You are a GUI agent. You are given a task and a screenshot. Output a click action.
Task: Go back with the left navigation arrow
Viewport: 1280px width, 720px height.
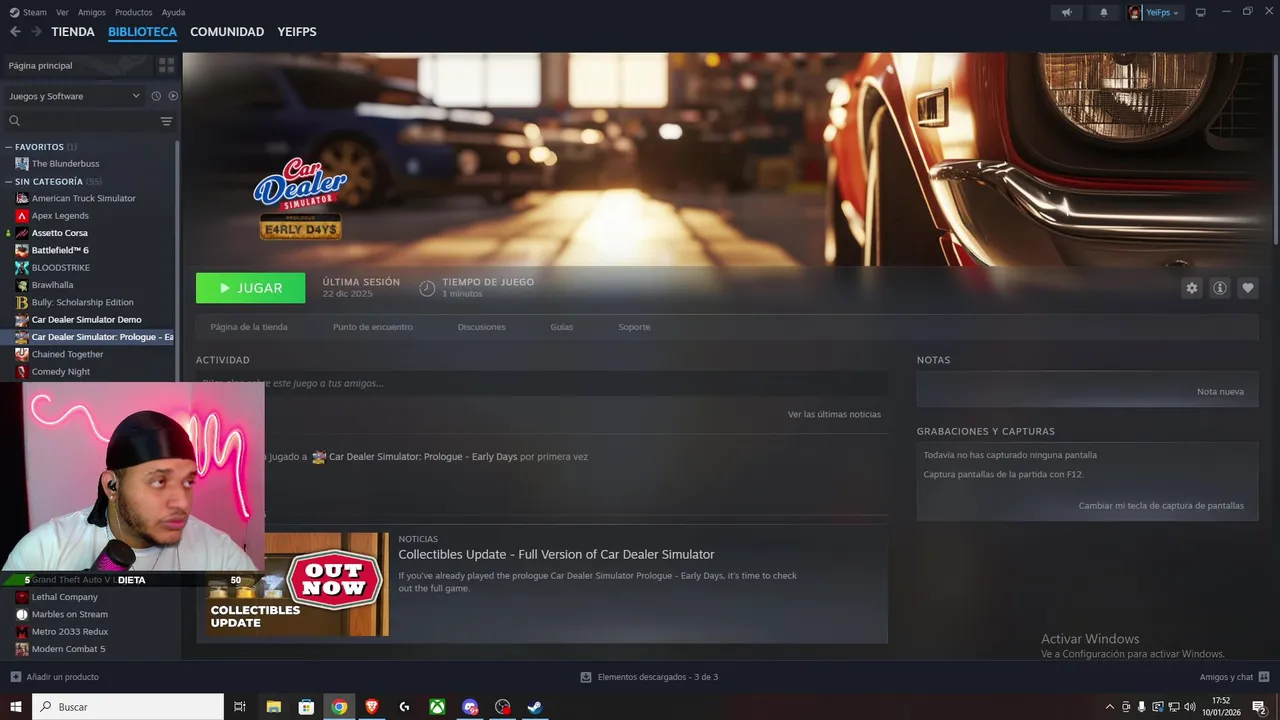pos(15,32)
